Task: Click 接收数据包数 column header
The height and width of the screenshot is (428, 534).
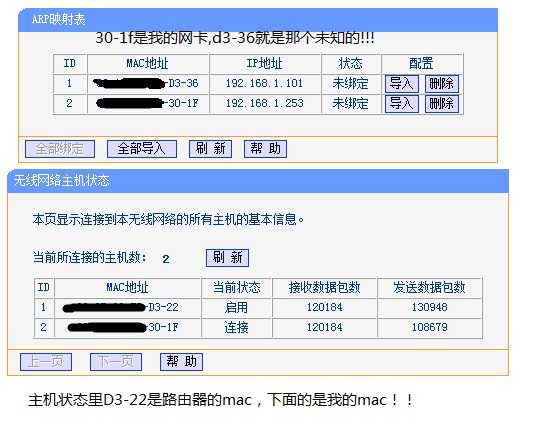Action: (325, 288)
